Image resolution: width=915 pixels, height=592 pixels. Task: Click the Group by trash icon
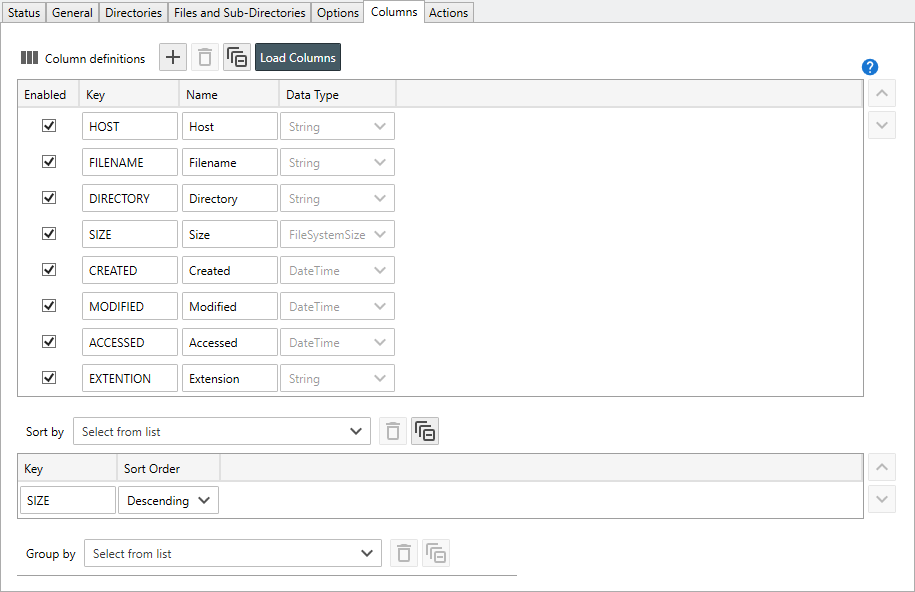pos(403,553)
